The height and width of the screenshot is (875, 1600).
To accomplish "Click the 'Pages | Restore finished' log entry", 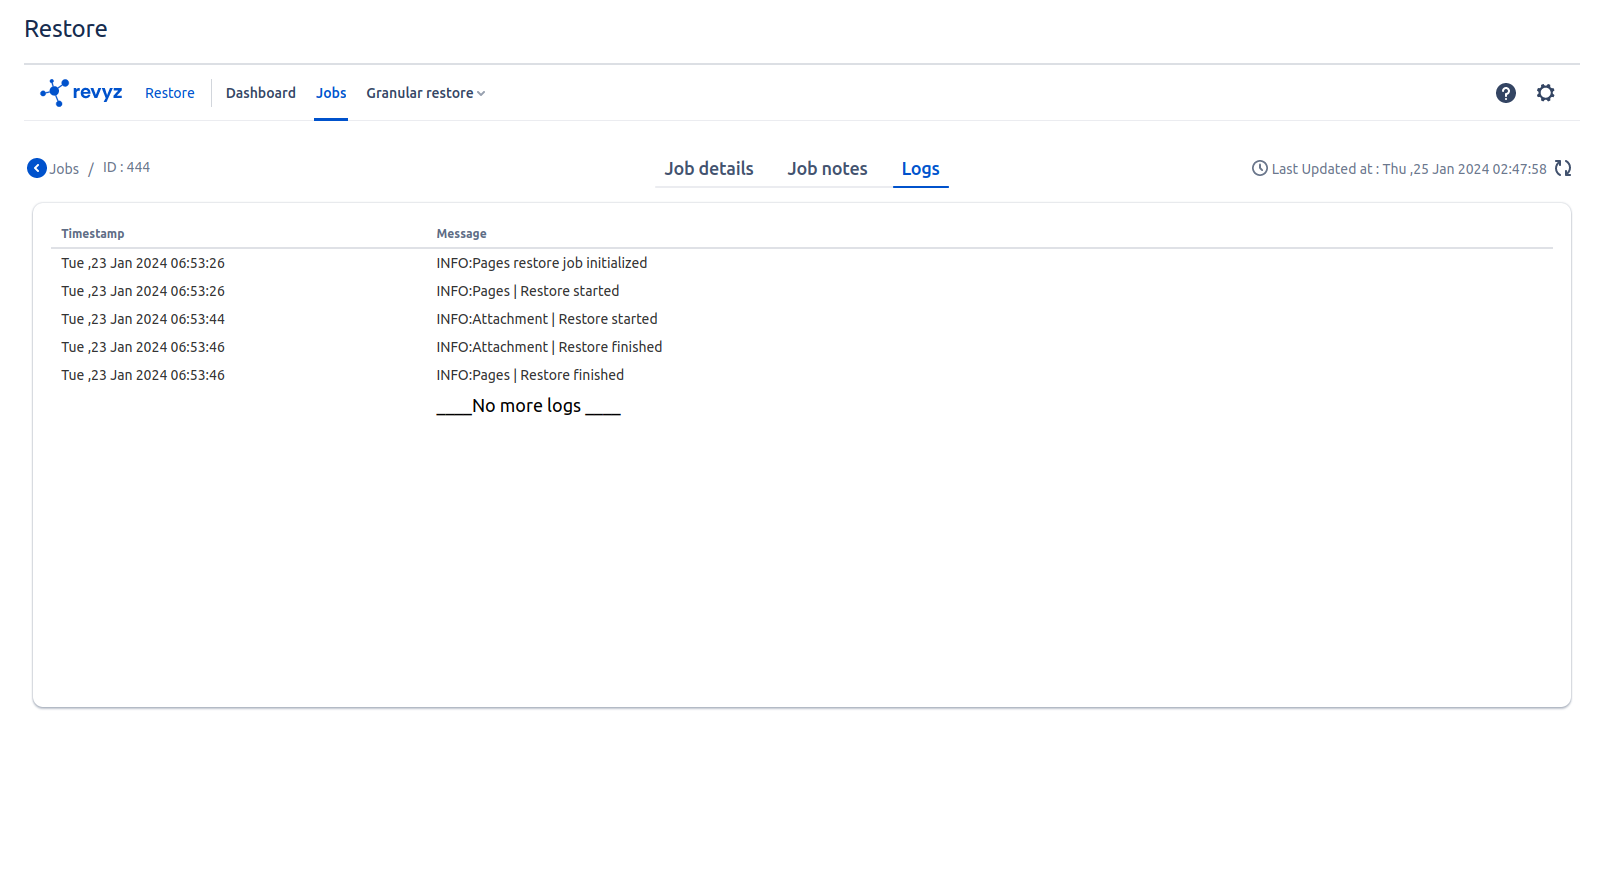I will coord(530,375).
